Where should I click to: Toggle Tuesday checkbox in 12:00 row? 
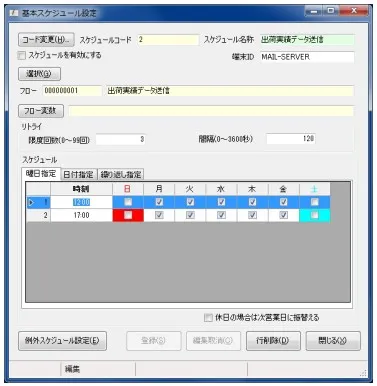click(190, 202)
